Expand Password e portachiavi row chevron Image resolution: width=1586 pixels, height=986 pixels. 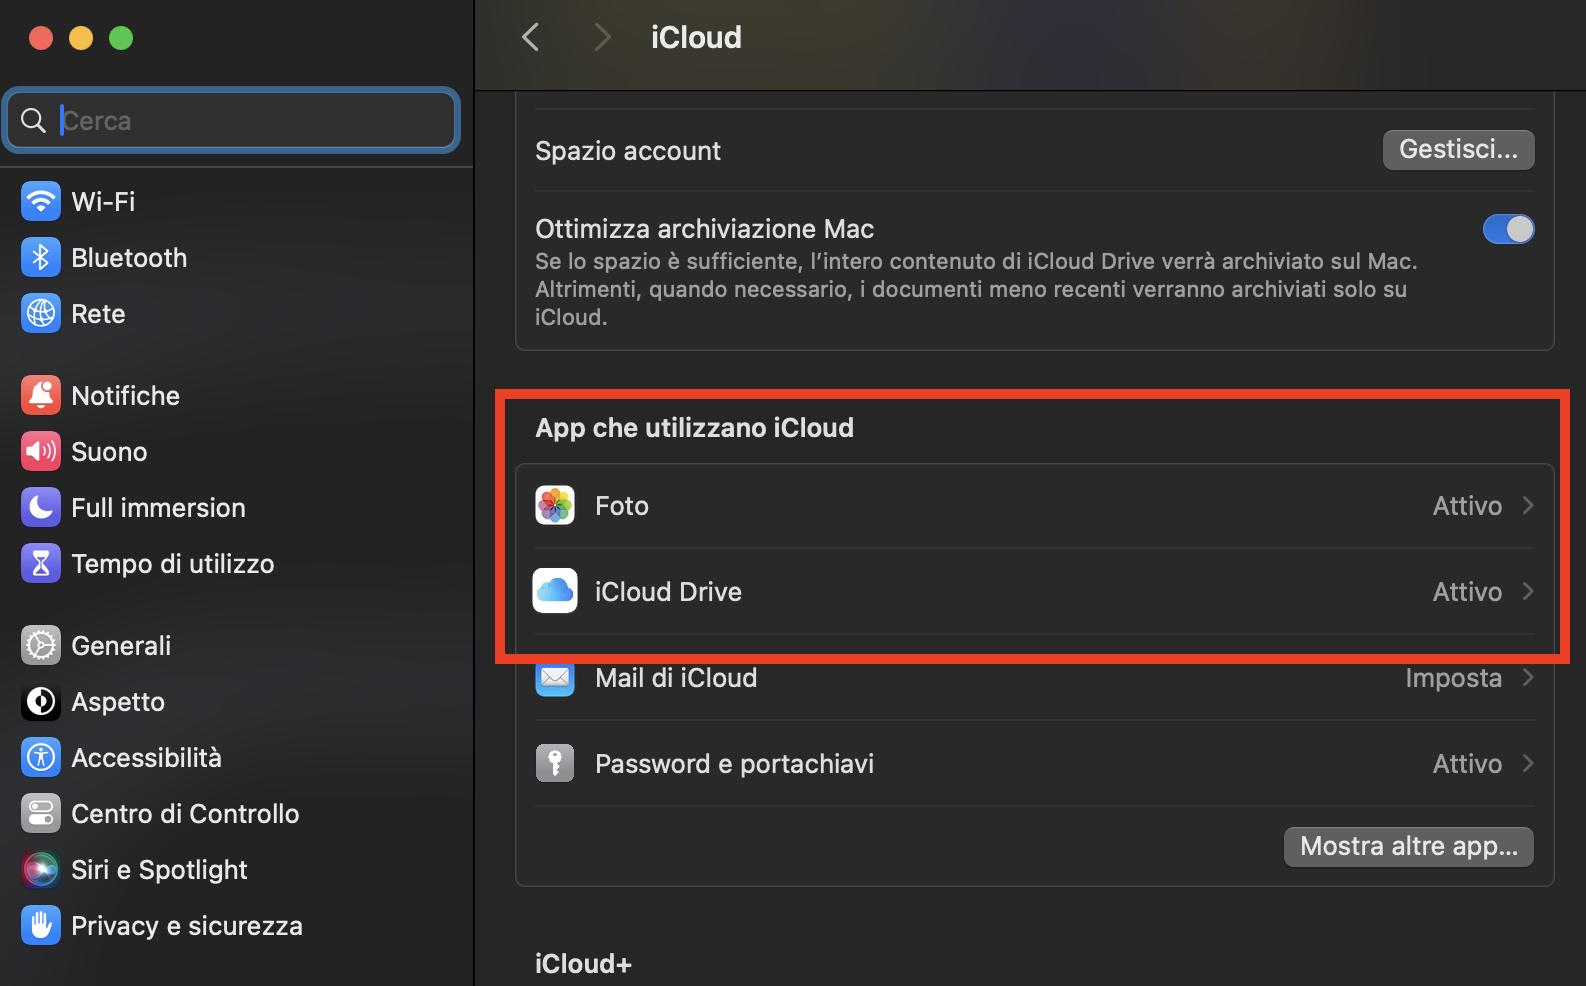1527,763
